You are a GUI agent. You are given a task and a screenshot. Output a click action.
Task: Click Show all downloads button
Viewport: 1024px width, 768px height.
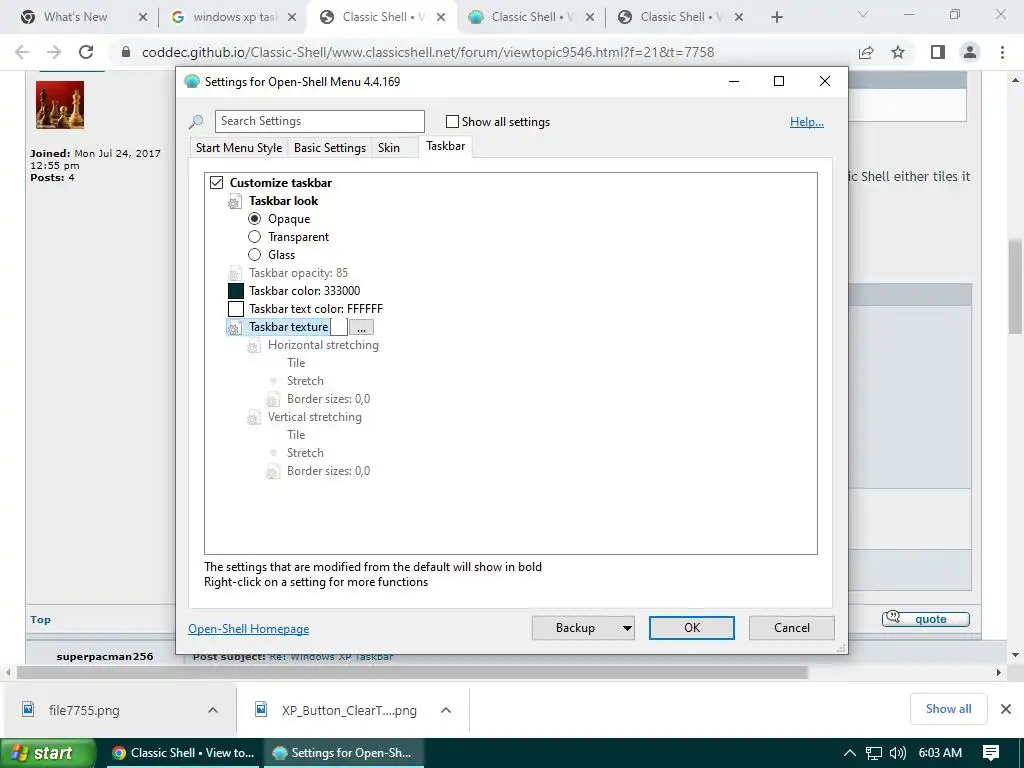click(948, 709)
